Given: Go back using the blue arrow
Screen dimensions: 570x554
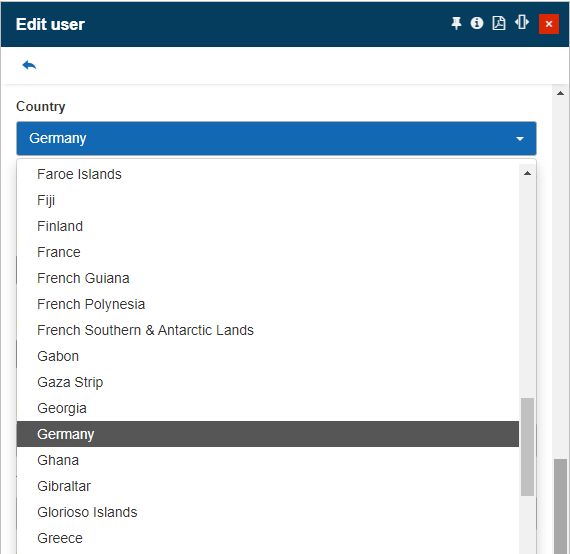Looking at the screenshot, I should pos(29,65).
